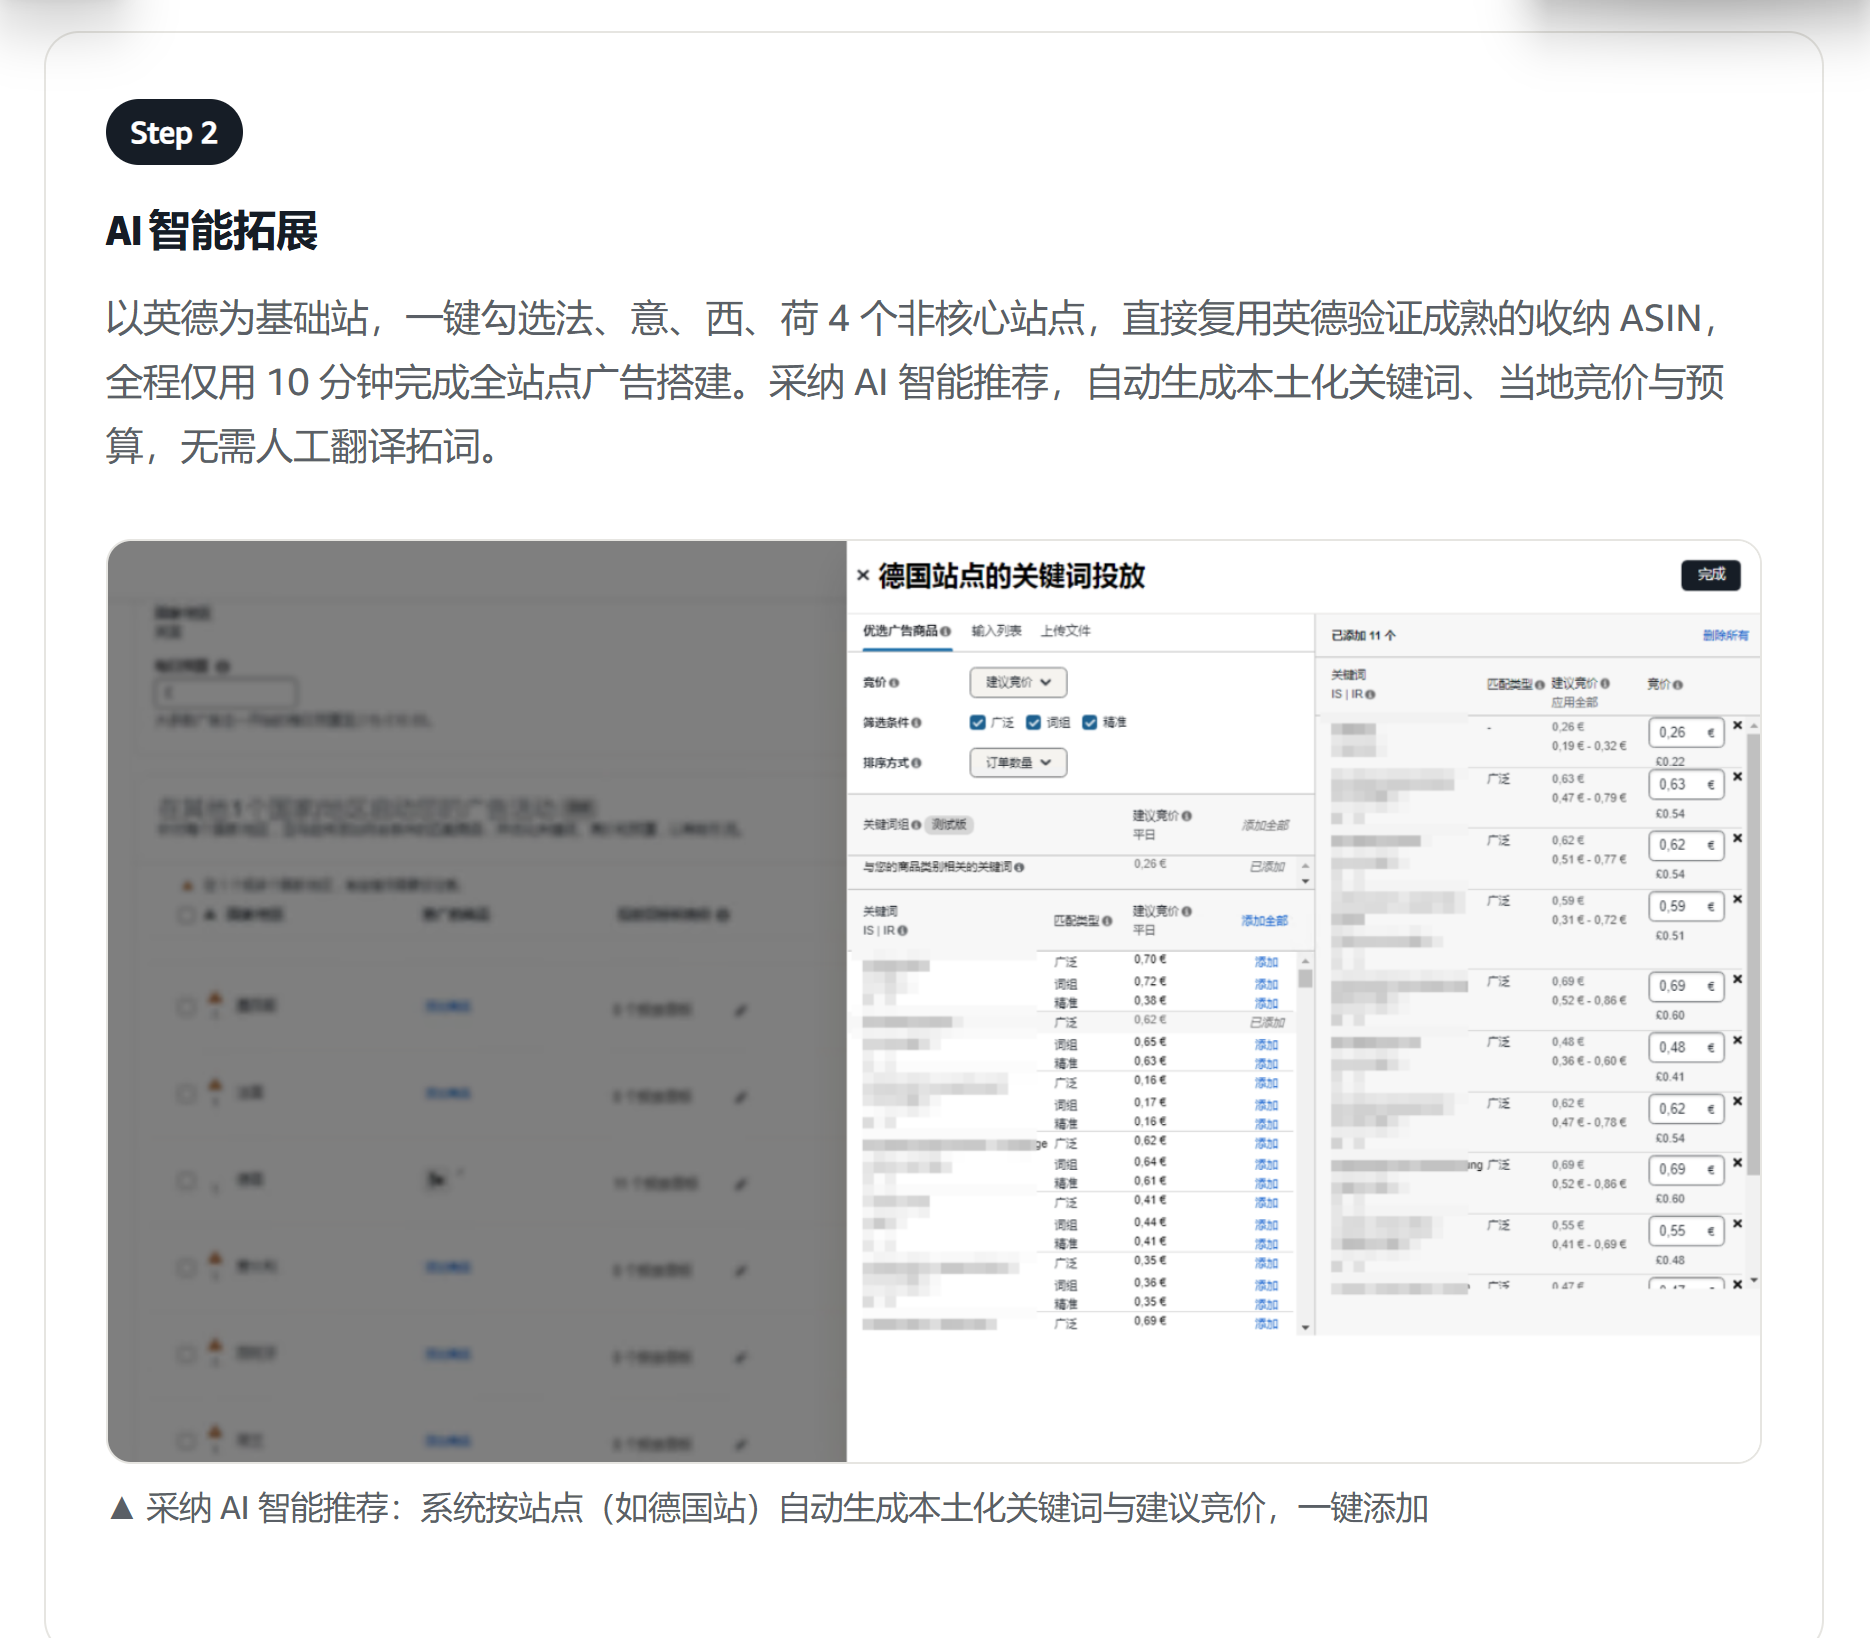Viewport: 1870px width, 1638px height.
Task: Click the bid input field showing 0,59
Action: tap(1686, 906)
